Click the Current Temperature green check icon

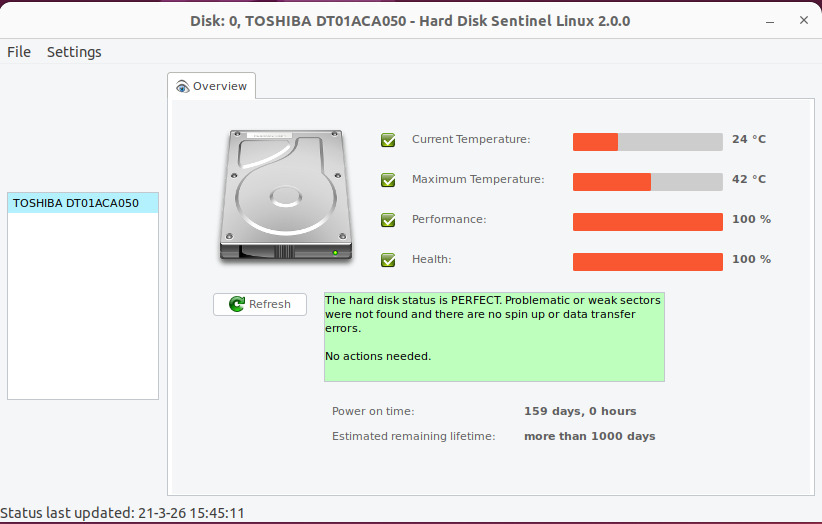tap(388, 140)
